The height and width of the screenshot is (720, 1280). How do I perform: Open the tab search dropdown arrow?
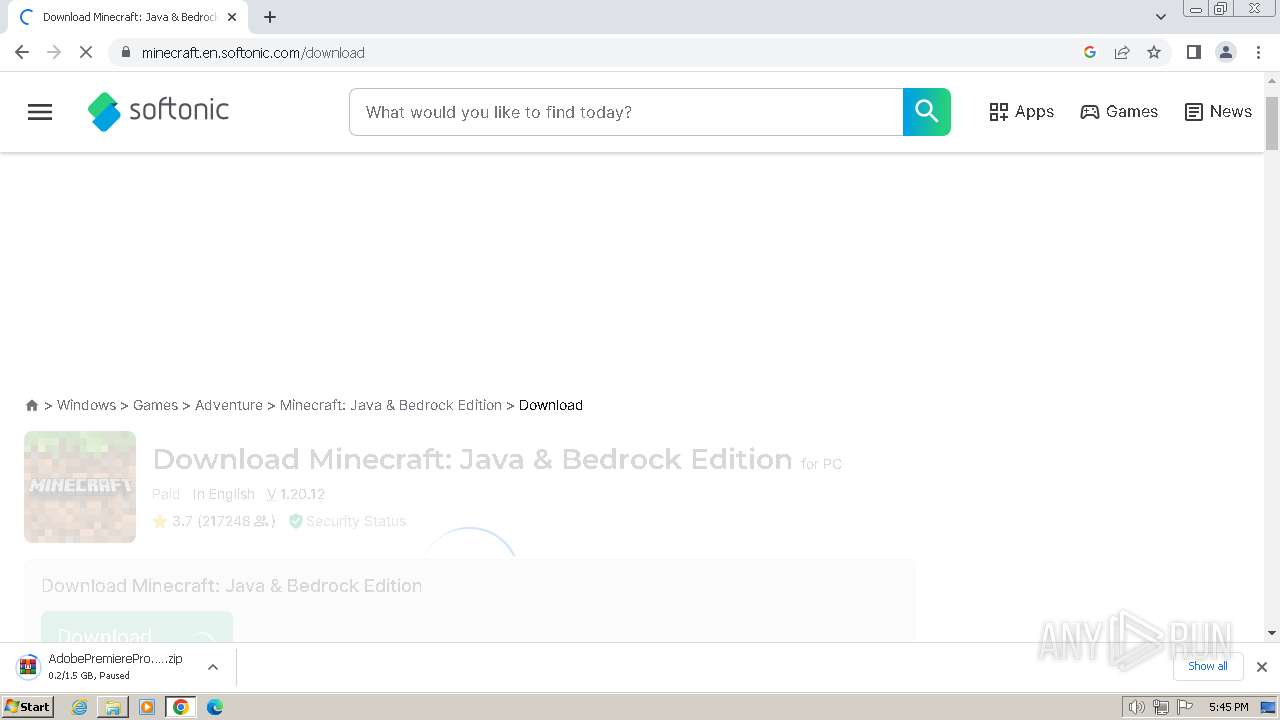(x=1161, y=17)
